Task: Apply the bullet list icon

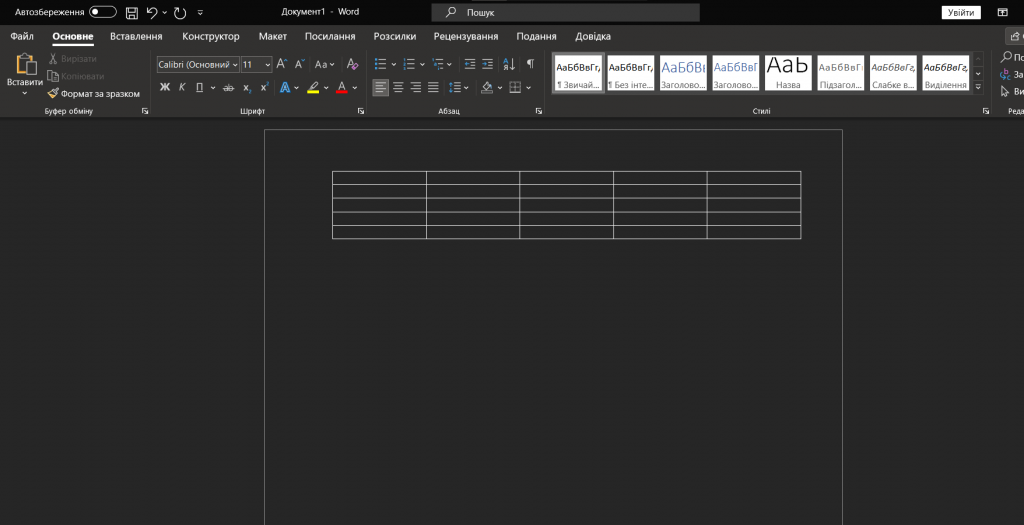Action: point(380,64)
